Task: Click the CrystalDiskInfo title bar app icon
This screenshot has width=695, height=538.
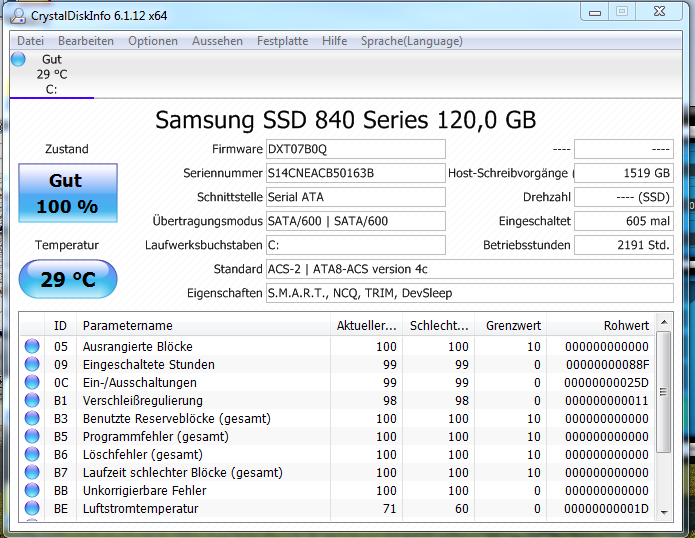Action: [18, 16]
